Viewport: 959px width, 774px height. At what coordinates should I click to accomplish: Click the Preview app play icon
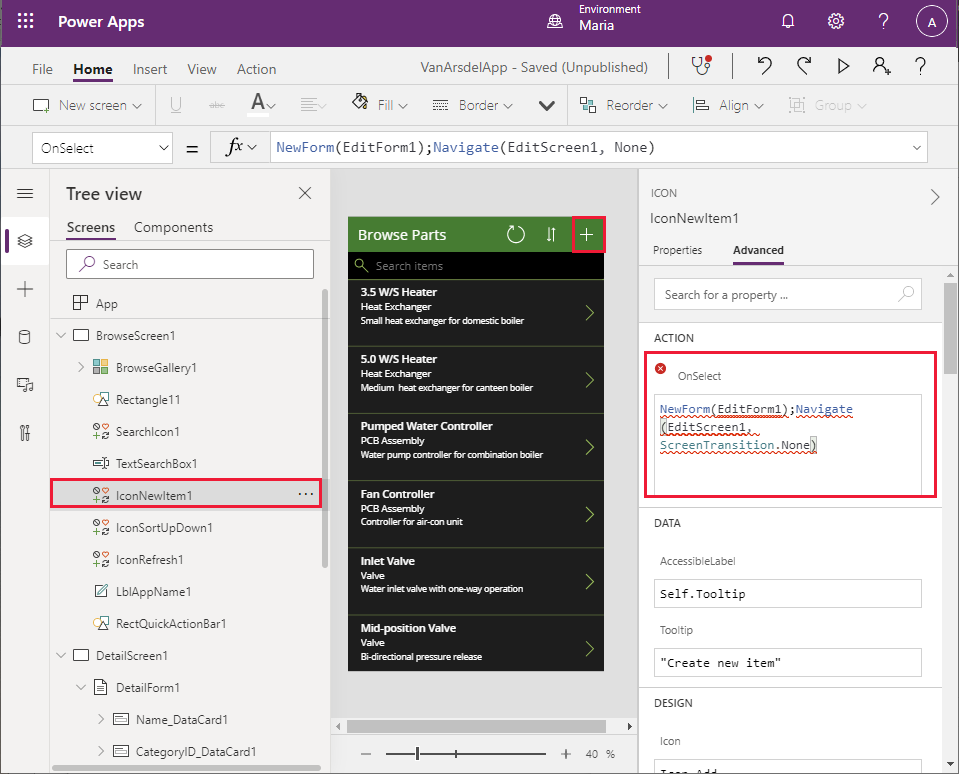pyautogui.click(x=843, y=67)
